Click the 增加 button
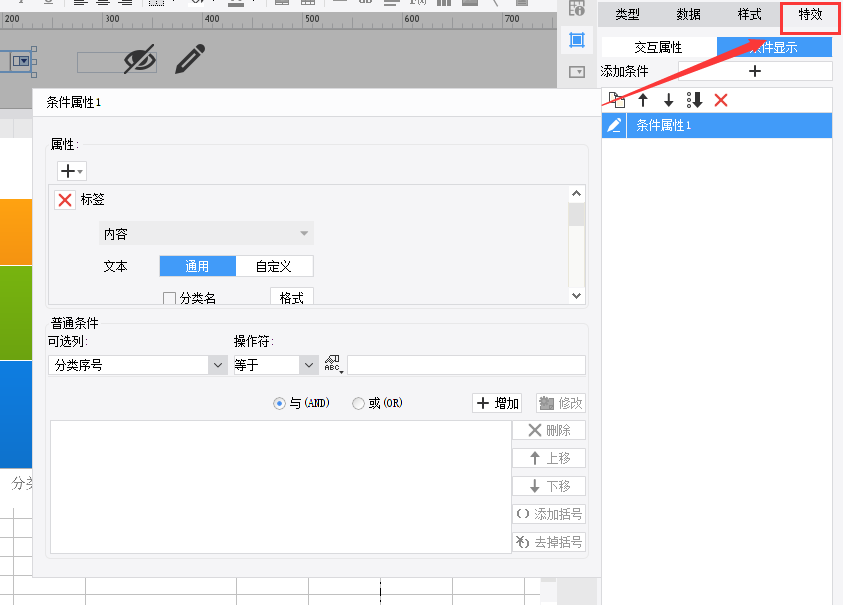The width and height of the screenshot is (843, 605). click(497, 403)
